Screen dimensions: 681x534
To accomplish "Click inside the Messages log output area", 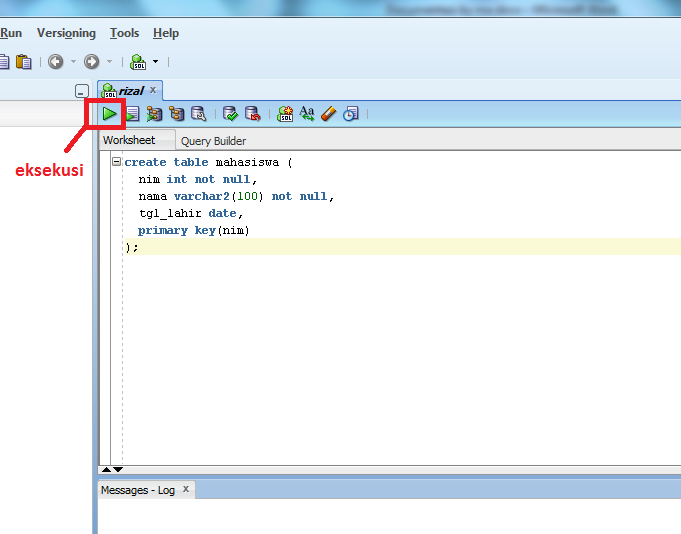I will tap(389, 517).
